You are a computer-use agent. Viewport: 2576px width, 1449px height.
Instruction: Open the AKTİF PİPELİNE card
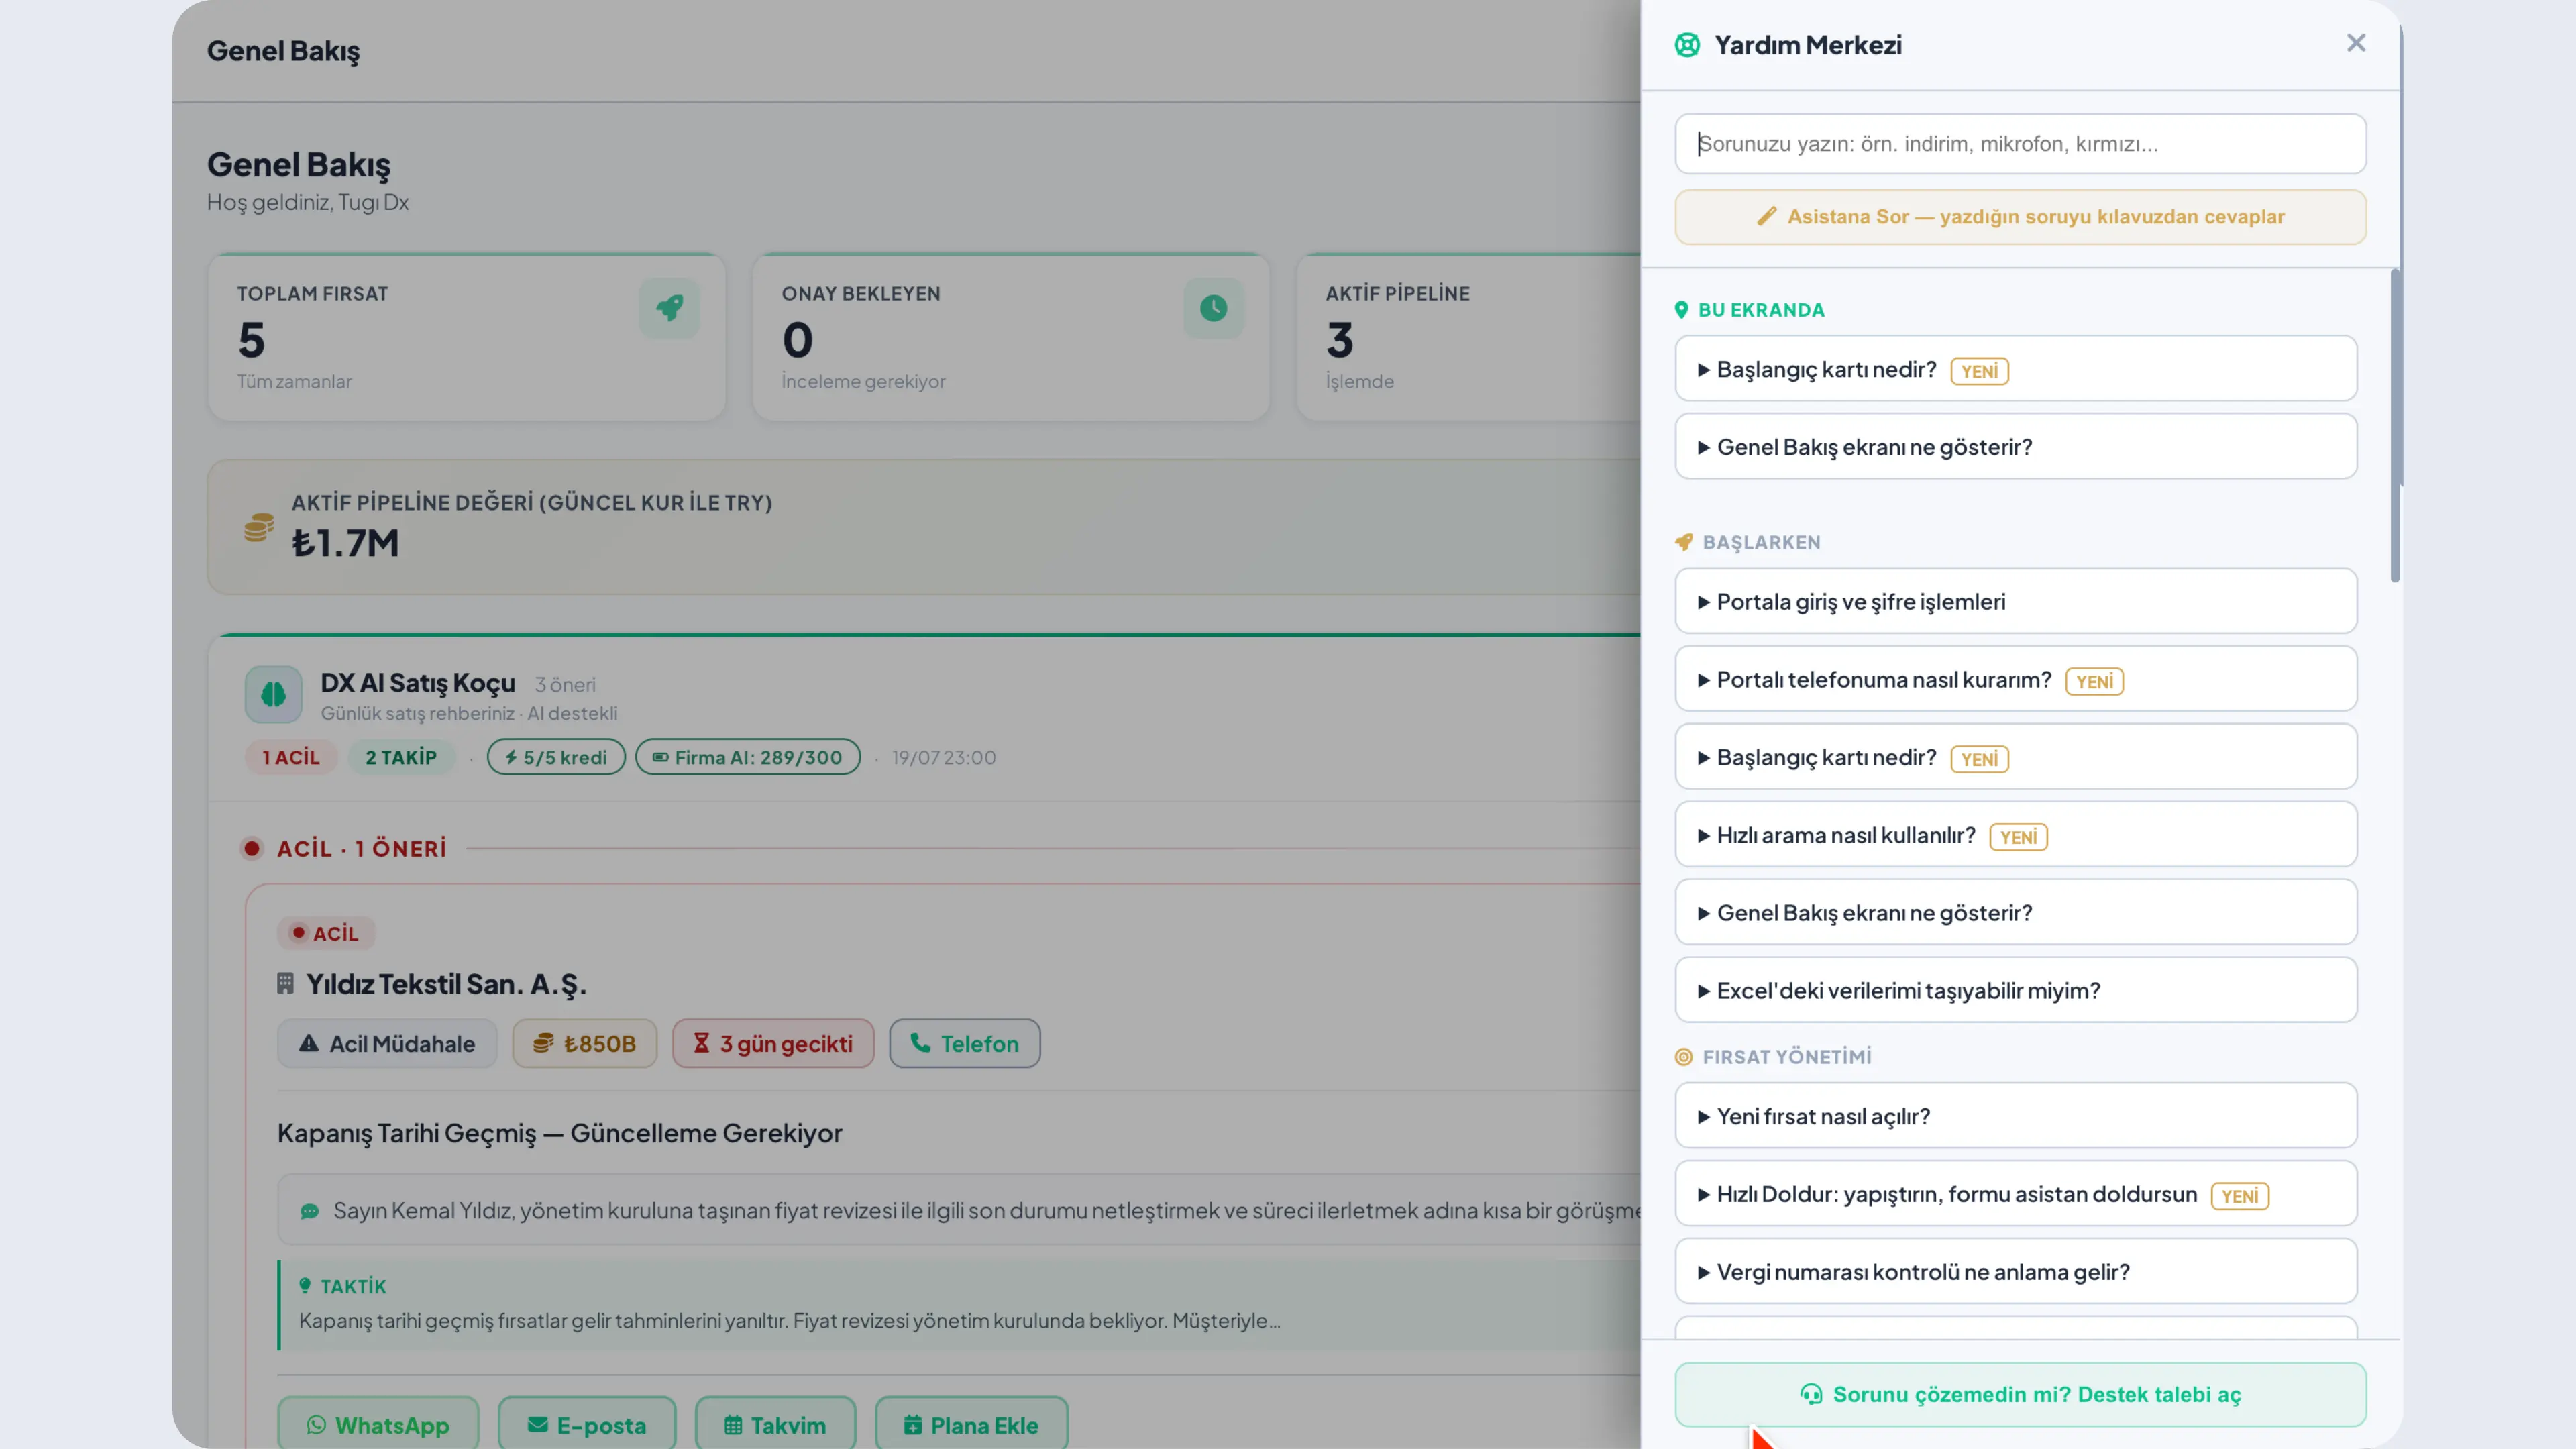point(1469,337)
